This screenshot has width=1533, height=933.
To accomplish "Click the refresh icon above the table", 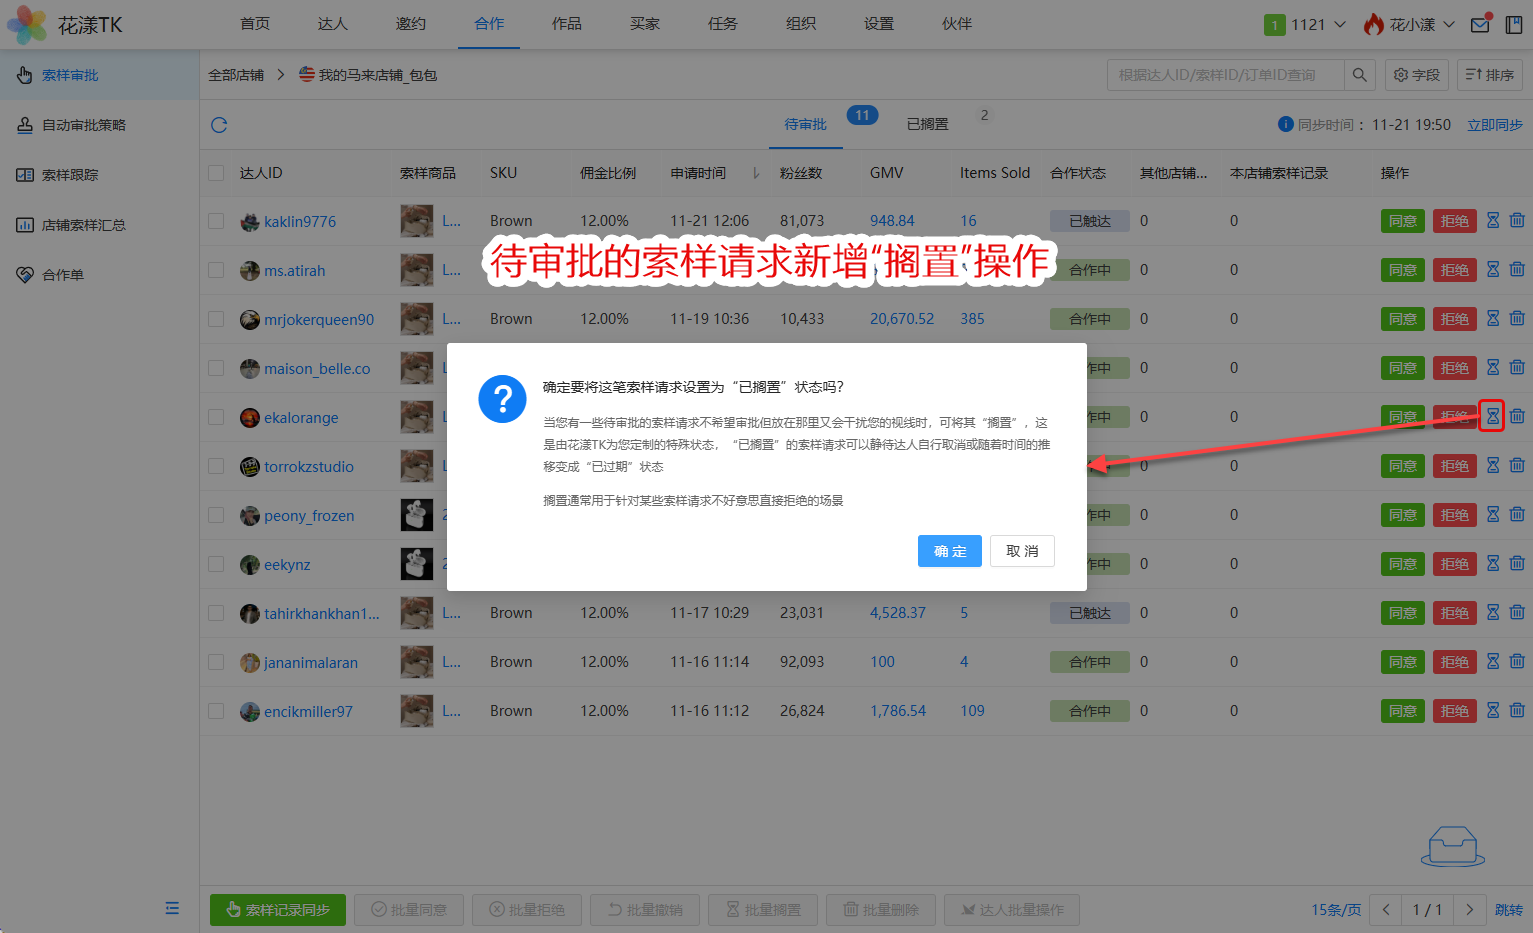I will (219, 125).
